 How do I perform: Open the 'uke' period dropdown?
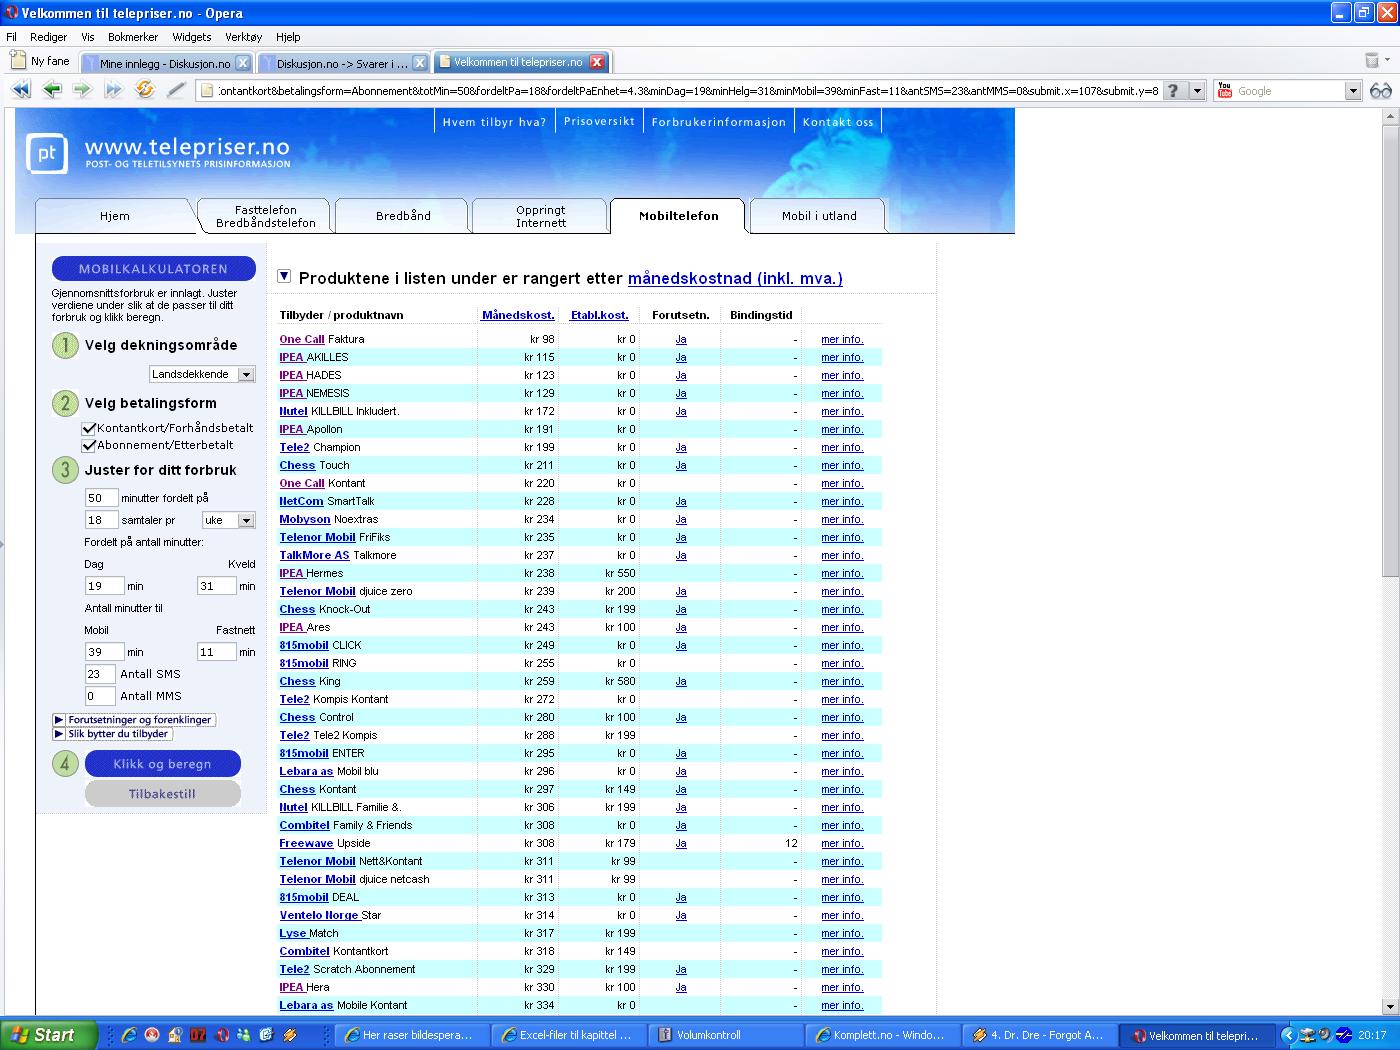229,520
